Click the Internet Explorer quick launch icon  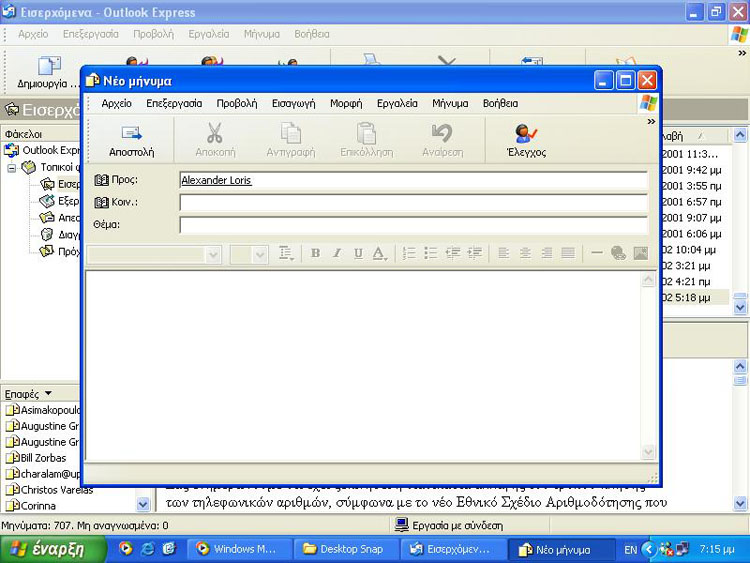(x=148, y=549)
